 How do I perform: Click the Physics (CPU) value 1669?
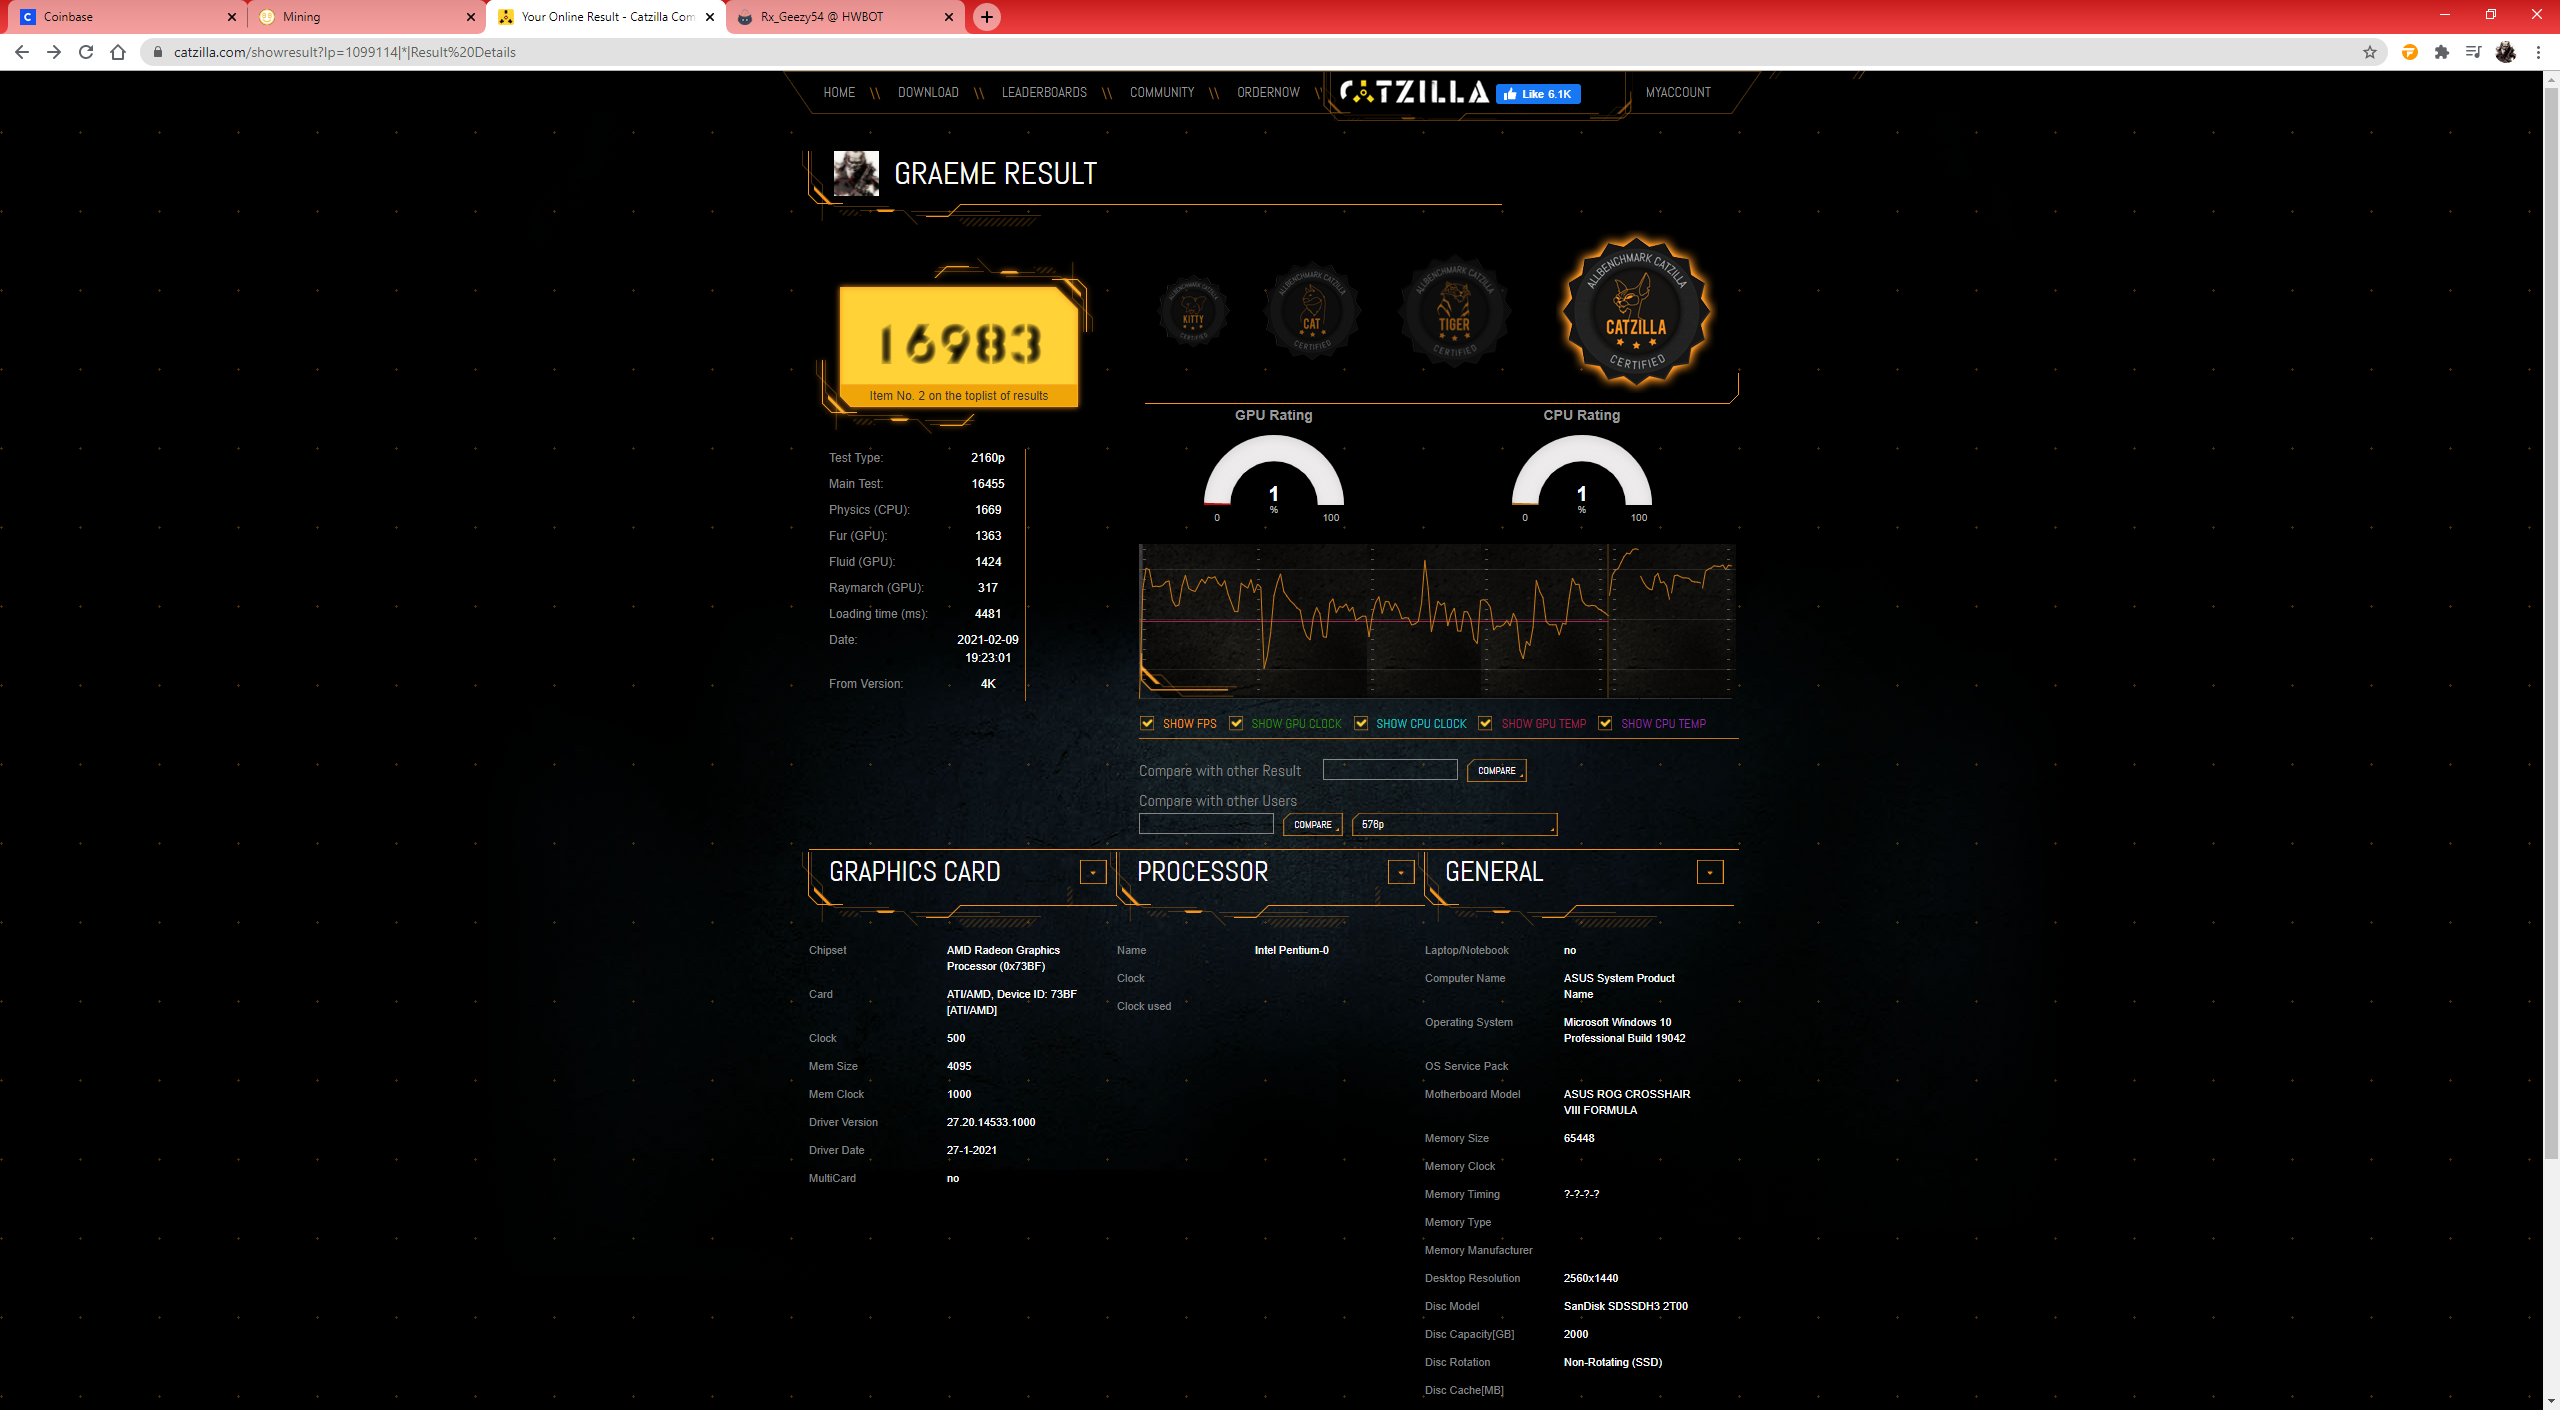988,510
